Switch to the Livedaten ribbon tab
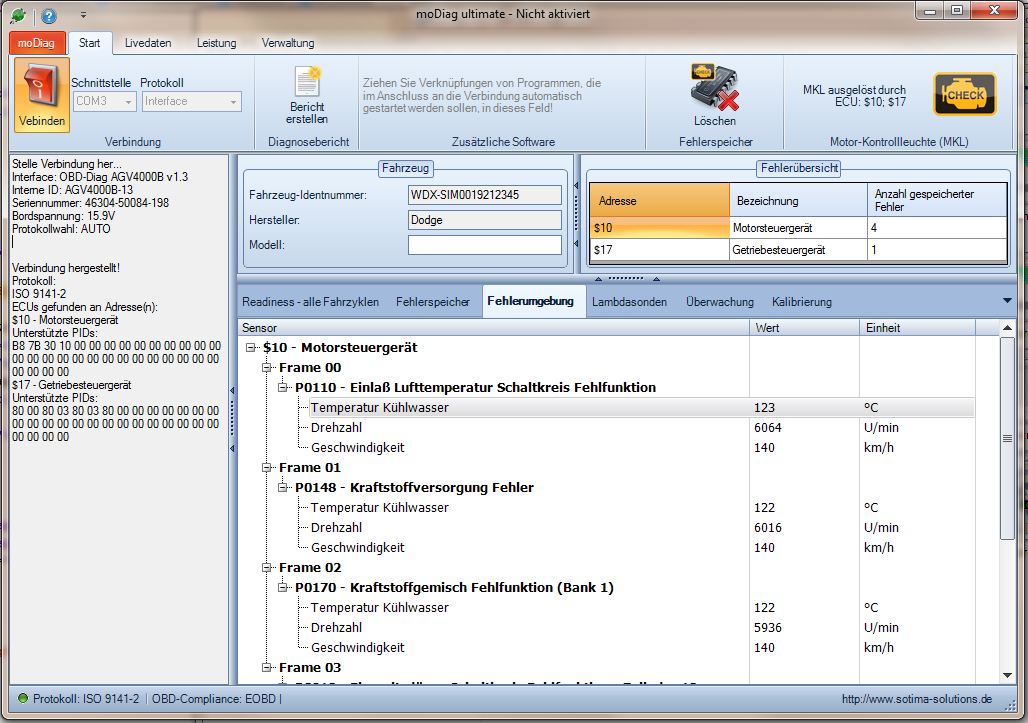Screen dimensions: 1028x723 click(147, 43)
